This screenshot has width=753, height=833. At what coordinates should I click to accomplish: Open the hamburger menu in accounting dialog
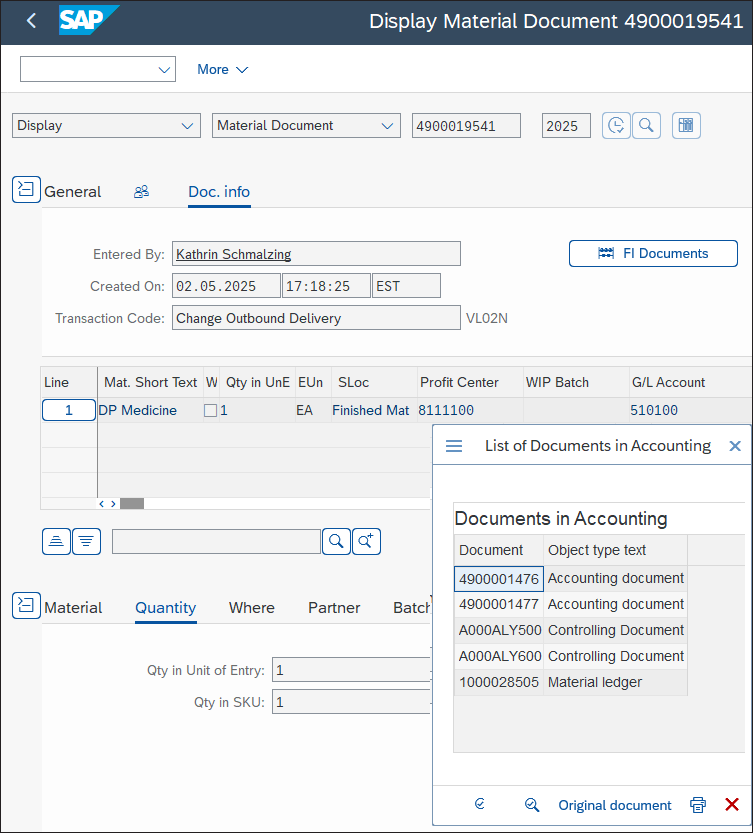point(454,446)
